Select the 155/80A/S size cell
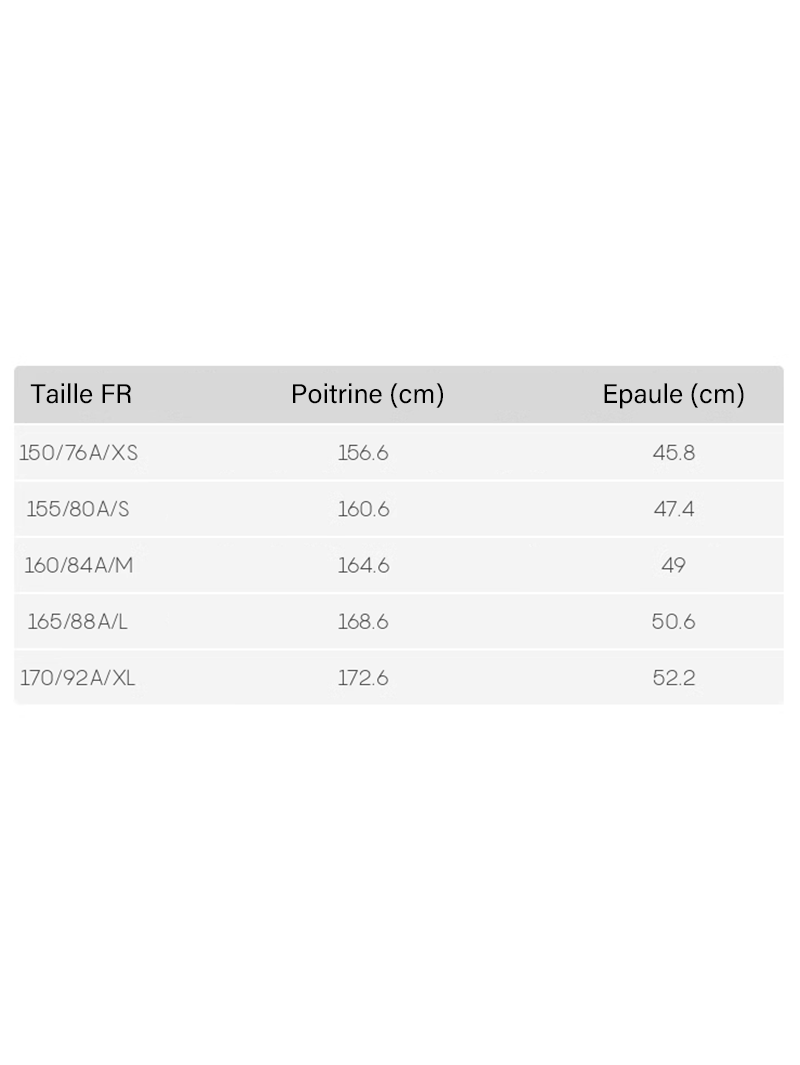The width and height of the screenshot is (800, 1065). [78, 509]
